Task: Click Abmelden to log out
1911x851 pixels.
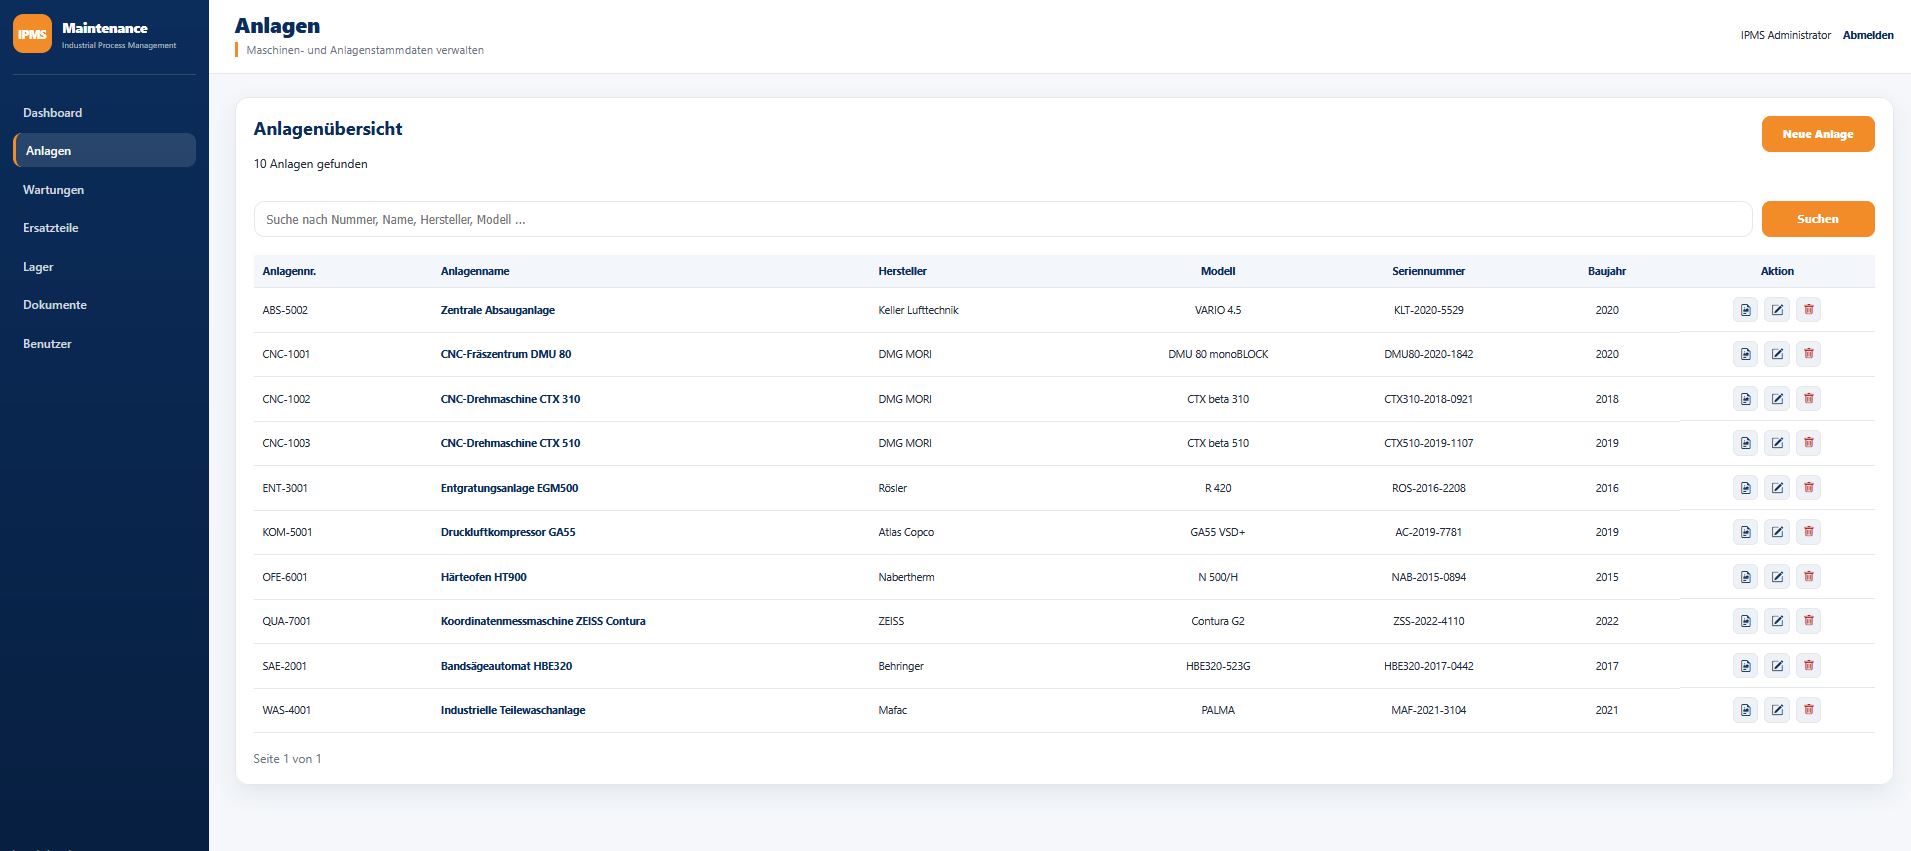Action: click(1868, 35)
